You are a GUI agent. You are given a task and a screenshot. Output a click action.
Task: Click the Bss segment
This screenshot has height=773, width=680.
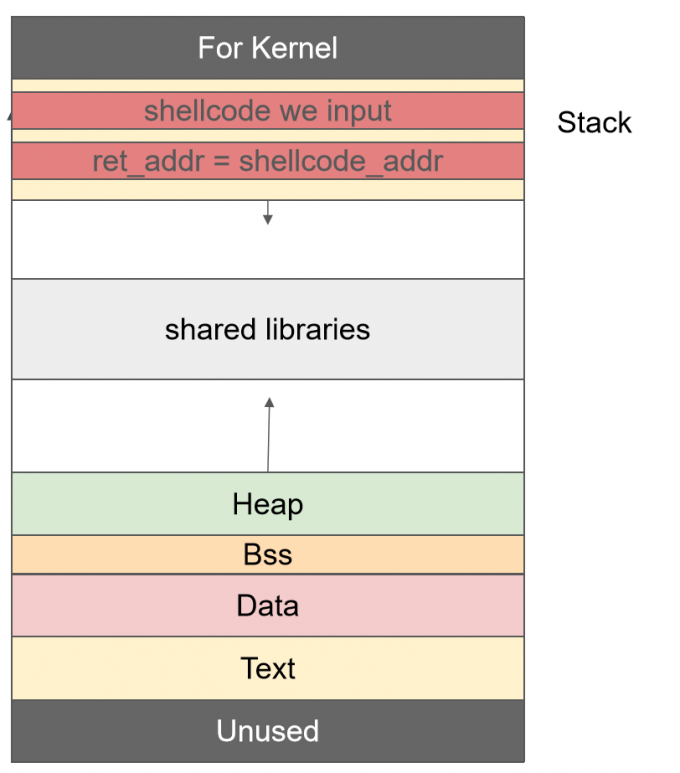pos(268,555)
